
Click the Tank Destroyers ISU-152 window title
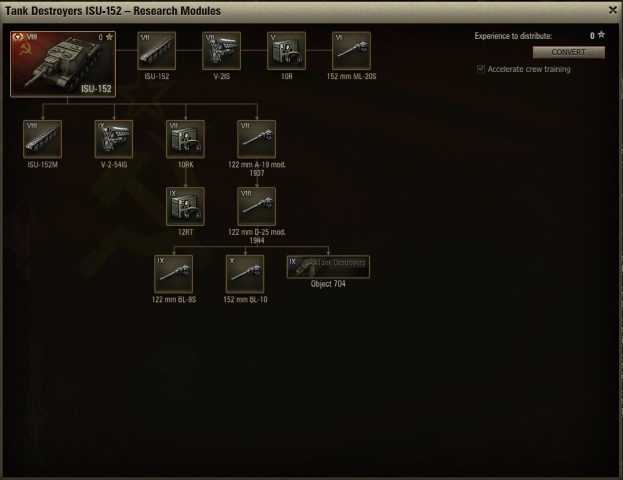[x=113, y=11]
